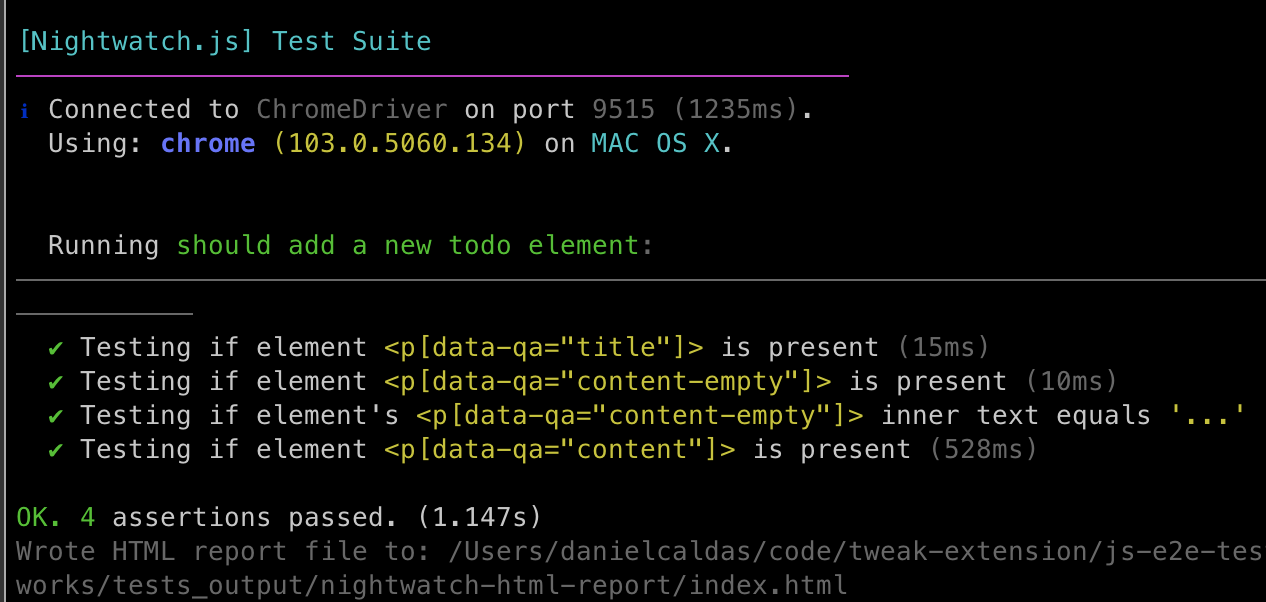Click the green checkmark for the title assertion

(x=56, y=348)
